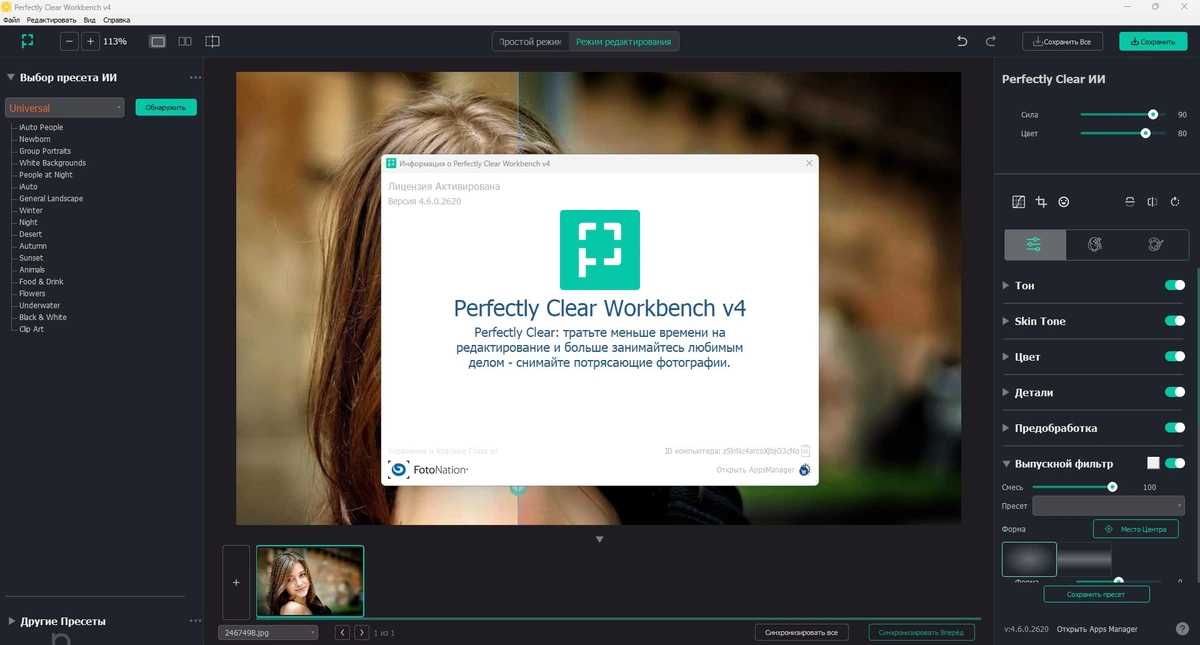Click the Сохранить пресет button

pyautogui.click(x=1097, y=594)
